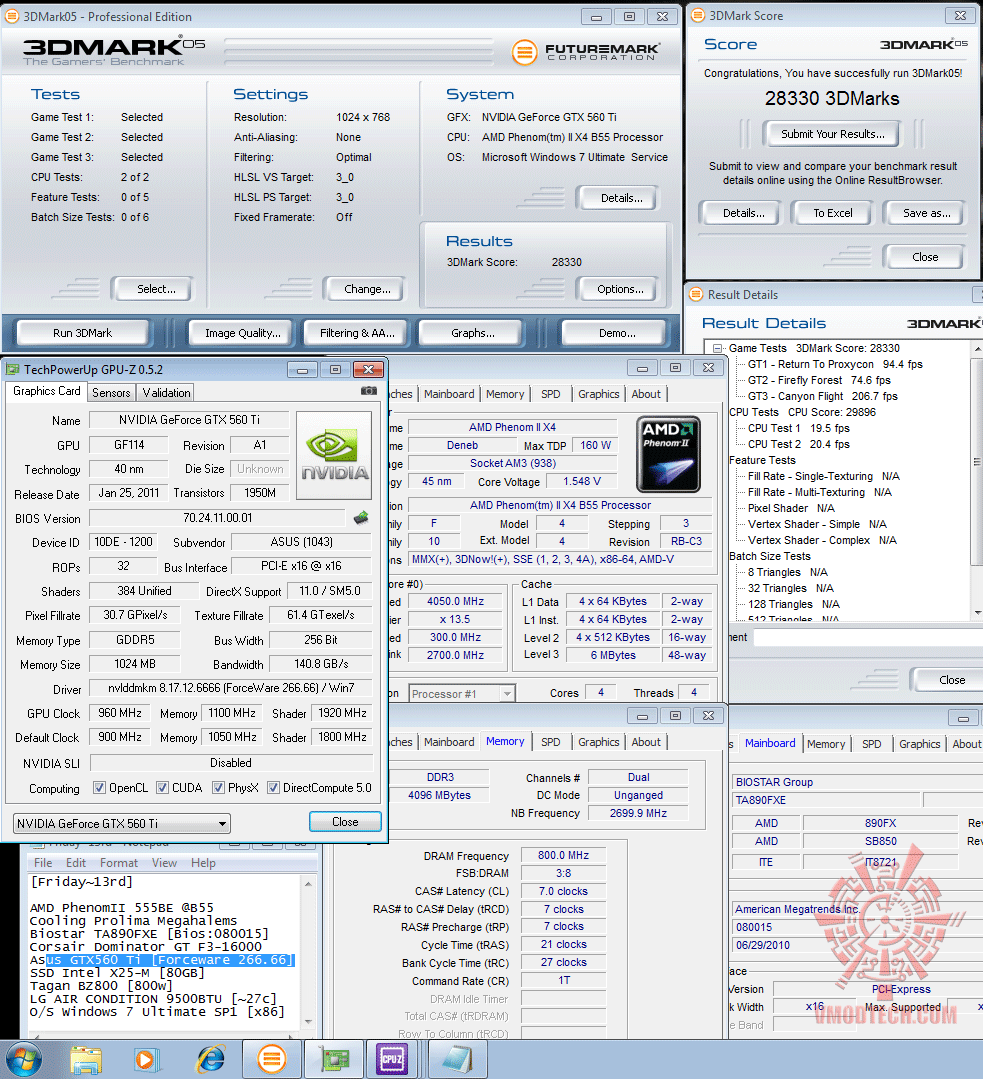The image size is (983, 1079).
Task: Click the Futuremark orange logo icon
Action: point(525,52)
